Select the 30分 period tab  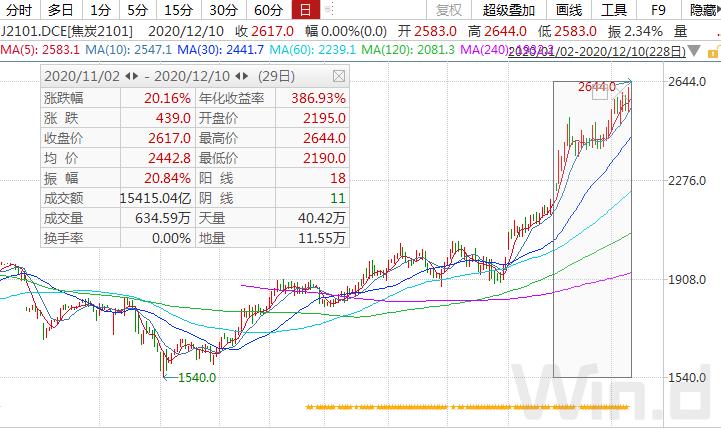pos(223,10)
